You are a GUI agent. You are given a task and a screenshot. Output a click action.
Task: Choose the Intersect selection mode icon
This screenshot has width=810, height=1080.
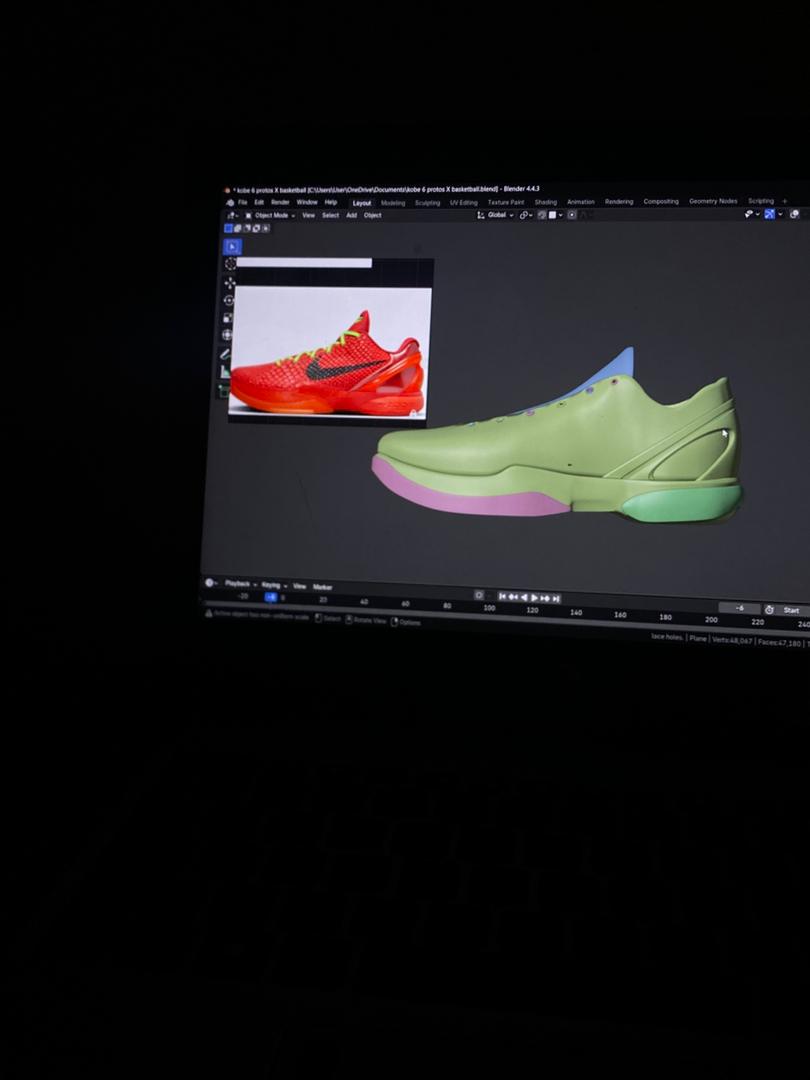click(265, 228)
